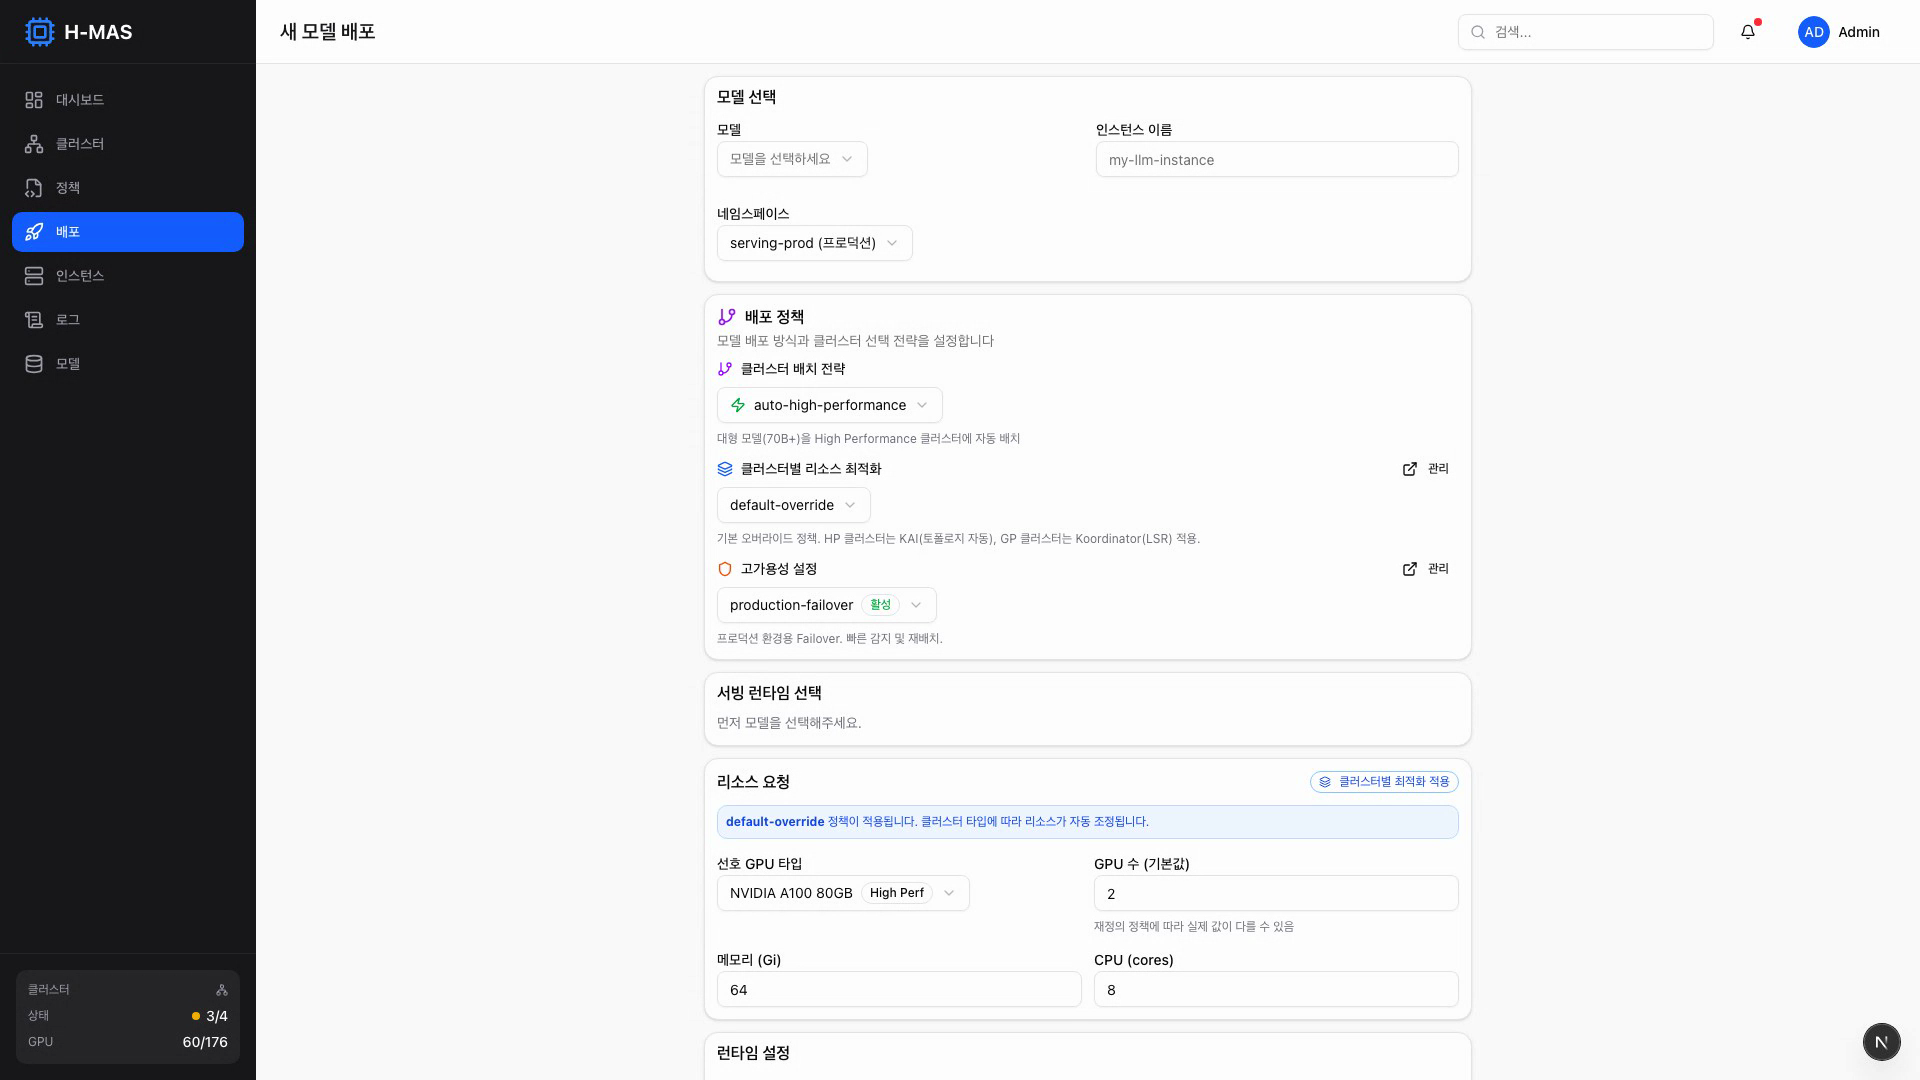The image size is (1920, 1080).
Task: Click 관리 link for 고가용성 설정
Action: (1426, 569)
